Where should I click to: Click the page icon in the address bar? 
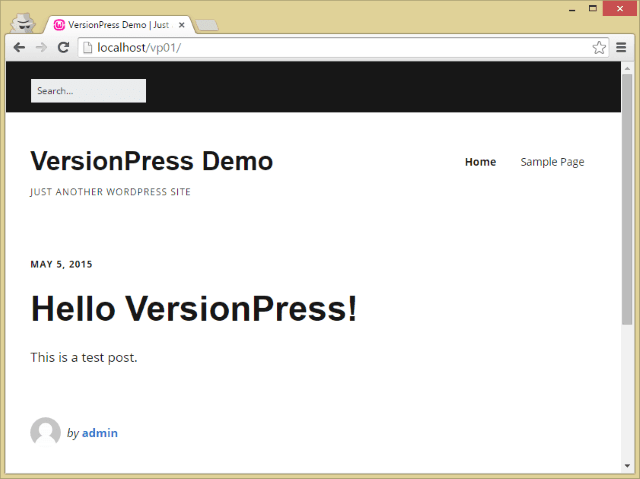(x=87, y=48)
